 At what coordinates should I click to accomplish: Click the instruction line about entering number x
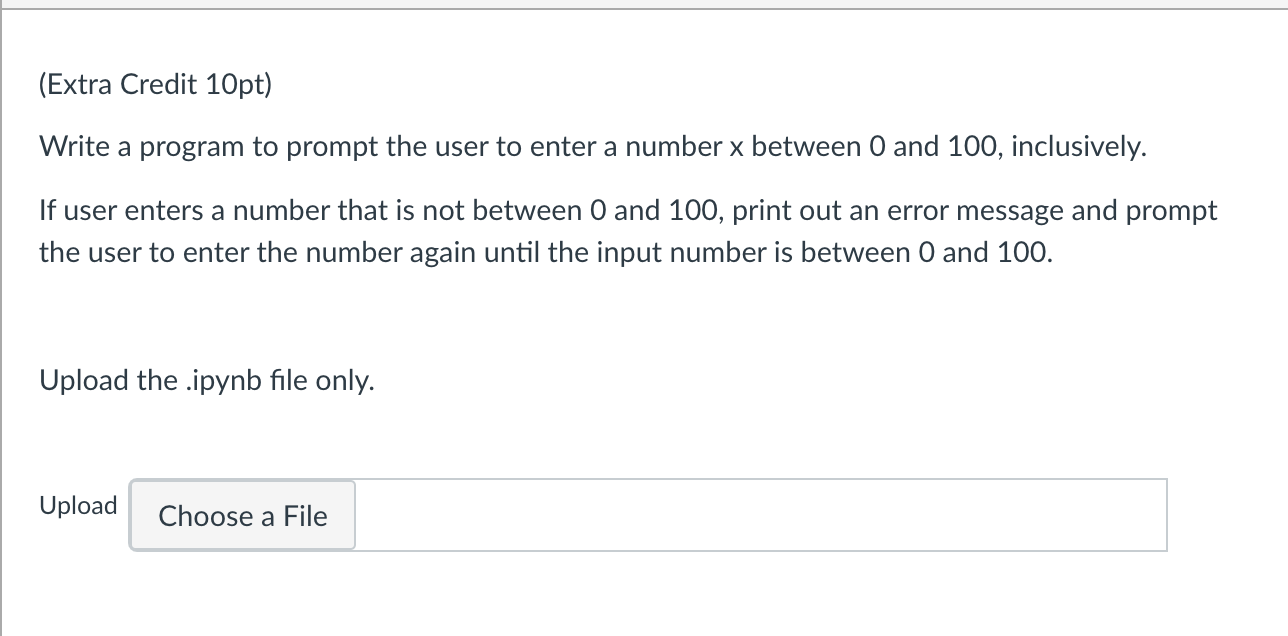click(x=590, y=147)
